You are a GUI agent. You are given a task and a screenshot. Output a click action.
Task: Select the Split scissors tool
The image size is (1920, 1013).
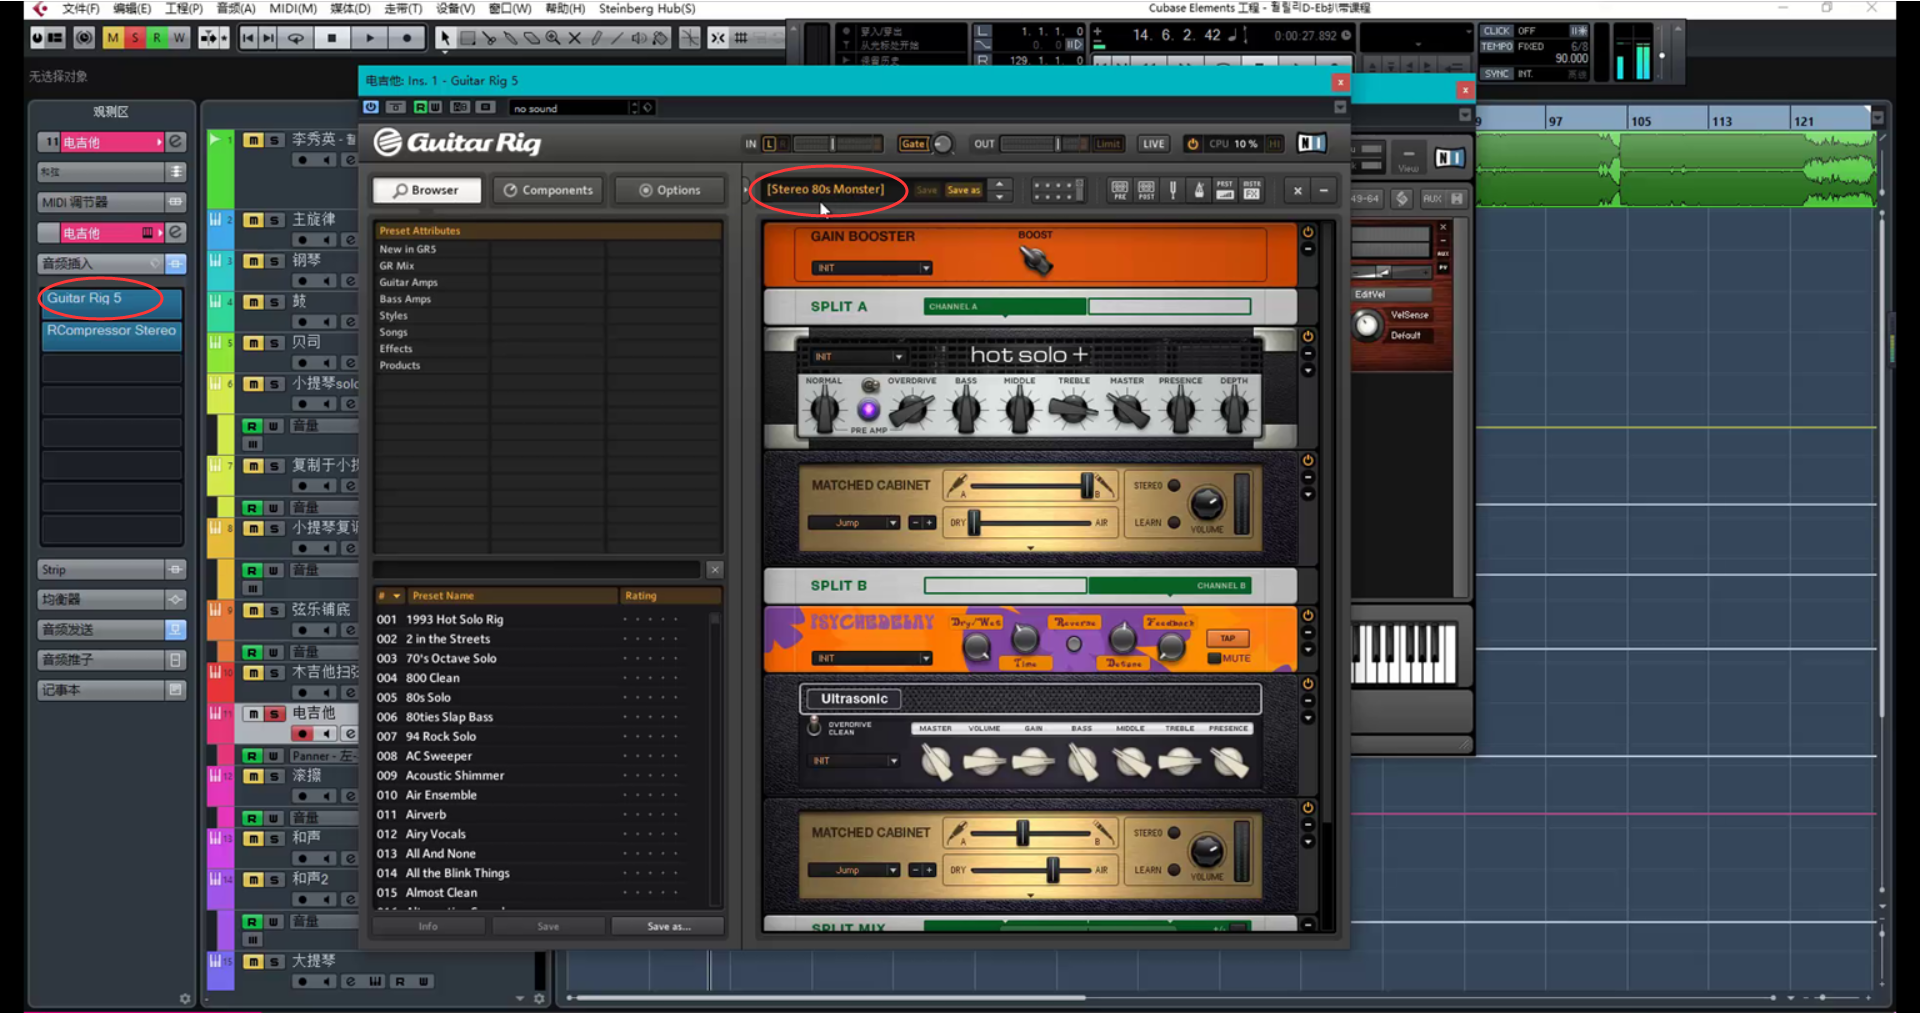489,38
